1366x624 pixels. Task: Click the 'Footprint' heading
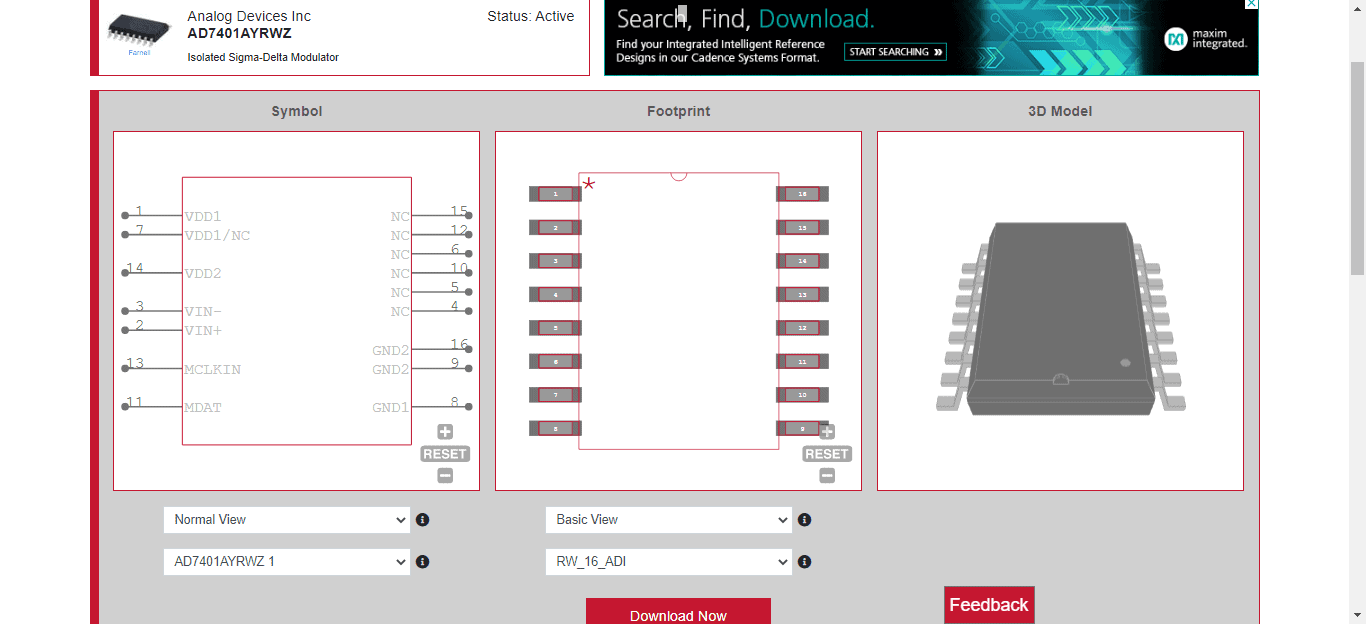pyautogui.click(x=679, y=111)
